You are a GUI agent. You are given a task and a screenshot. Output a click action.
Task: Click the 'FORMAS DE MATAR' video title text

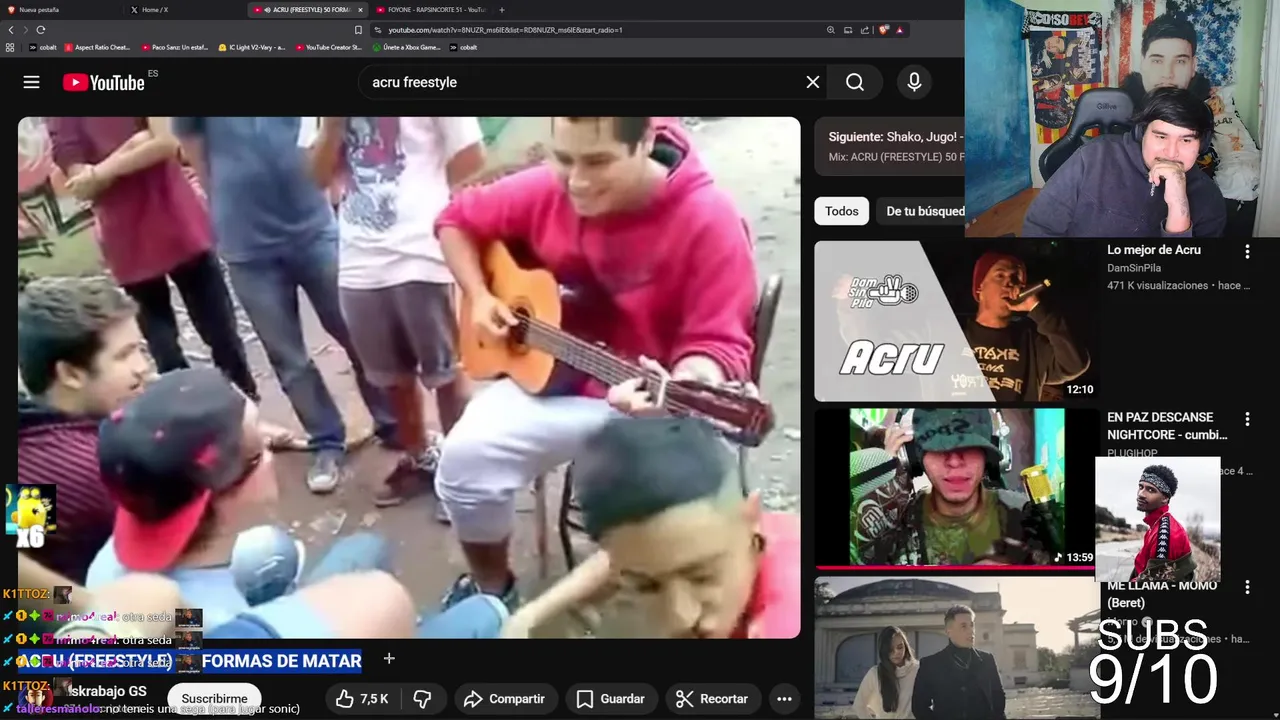point(281,661)
